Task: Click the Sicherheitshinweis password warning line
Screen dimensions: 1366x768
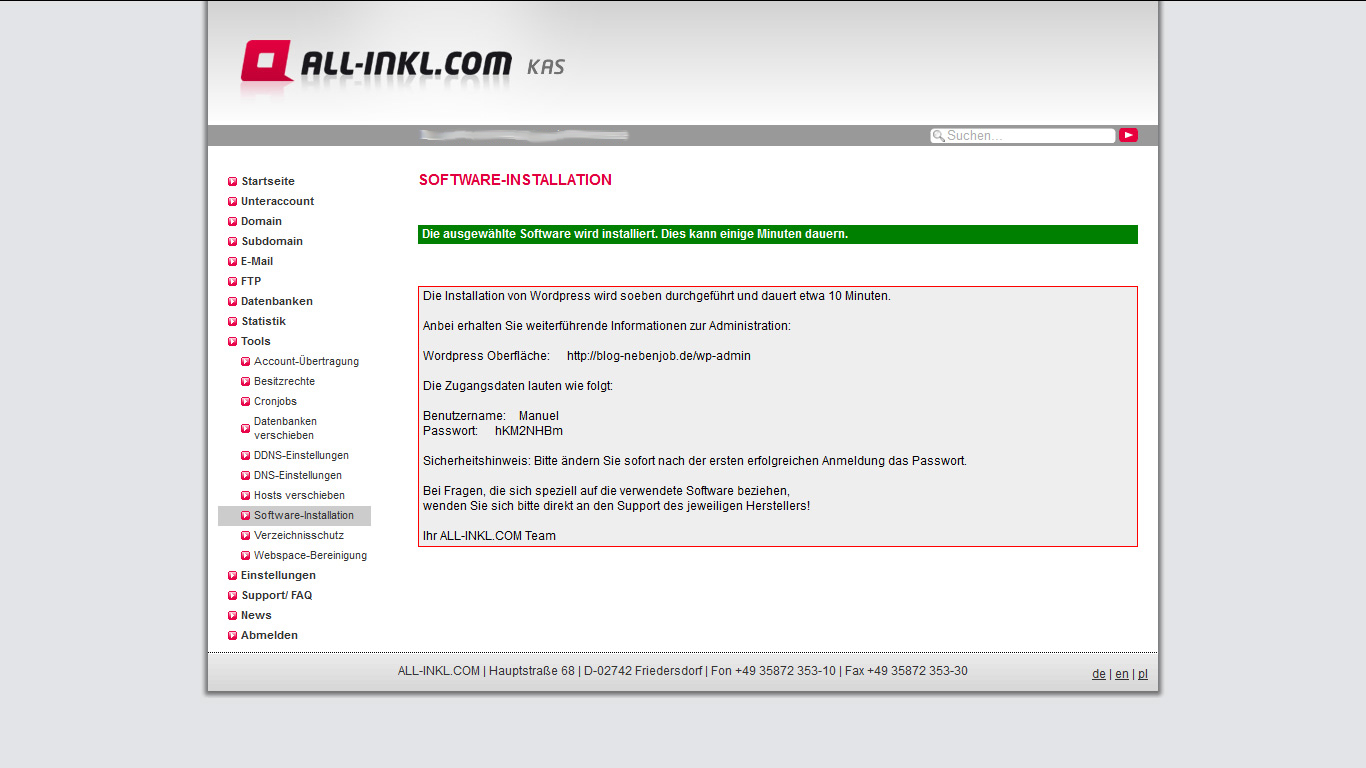Action: tap(695, 461)
